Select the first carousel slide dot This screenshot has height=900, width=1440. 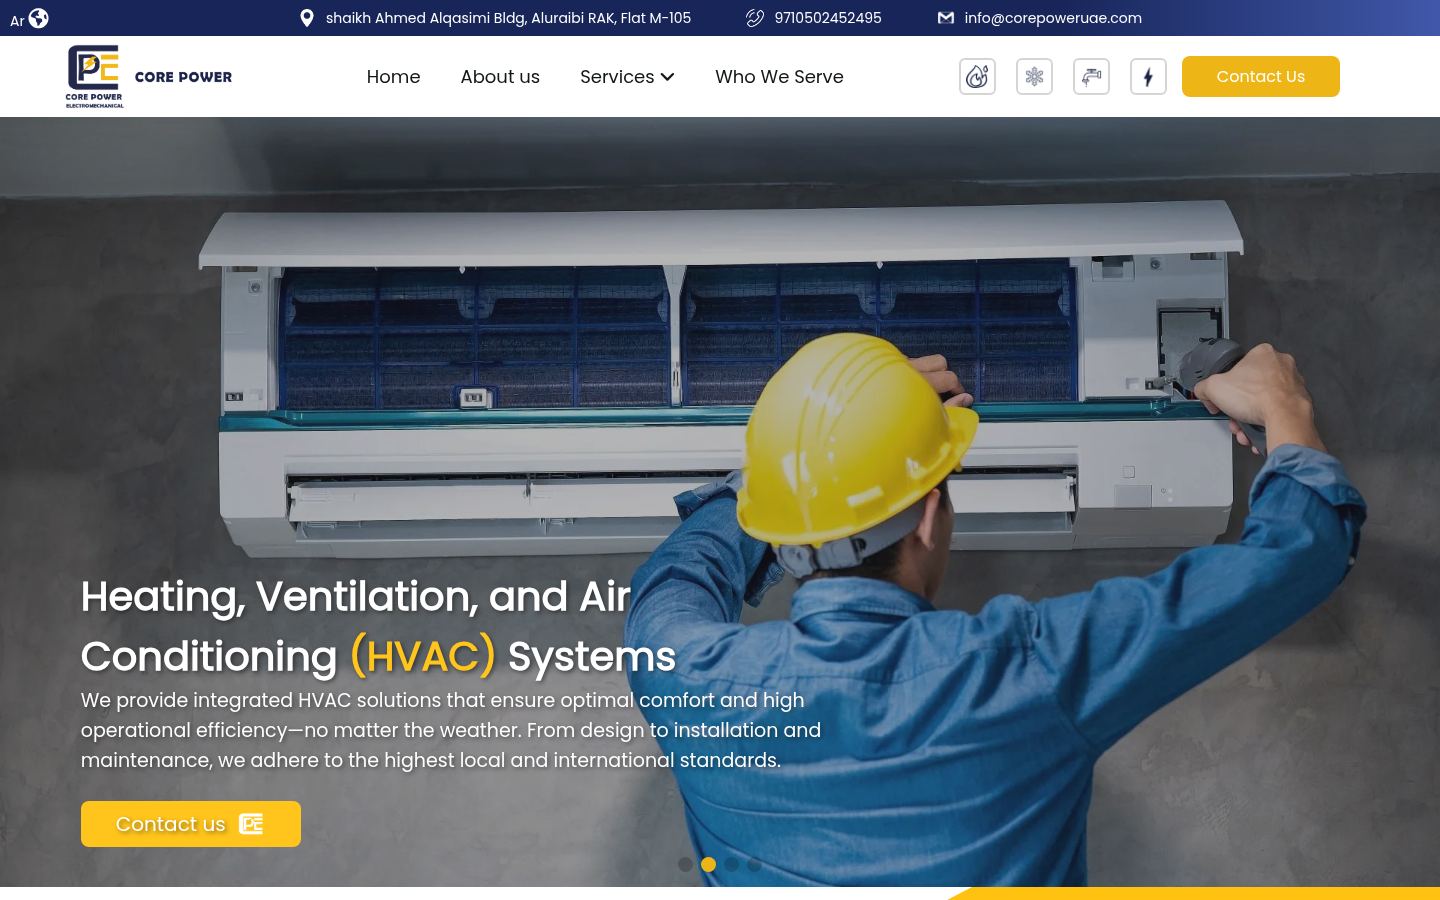[685, 864]
